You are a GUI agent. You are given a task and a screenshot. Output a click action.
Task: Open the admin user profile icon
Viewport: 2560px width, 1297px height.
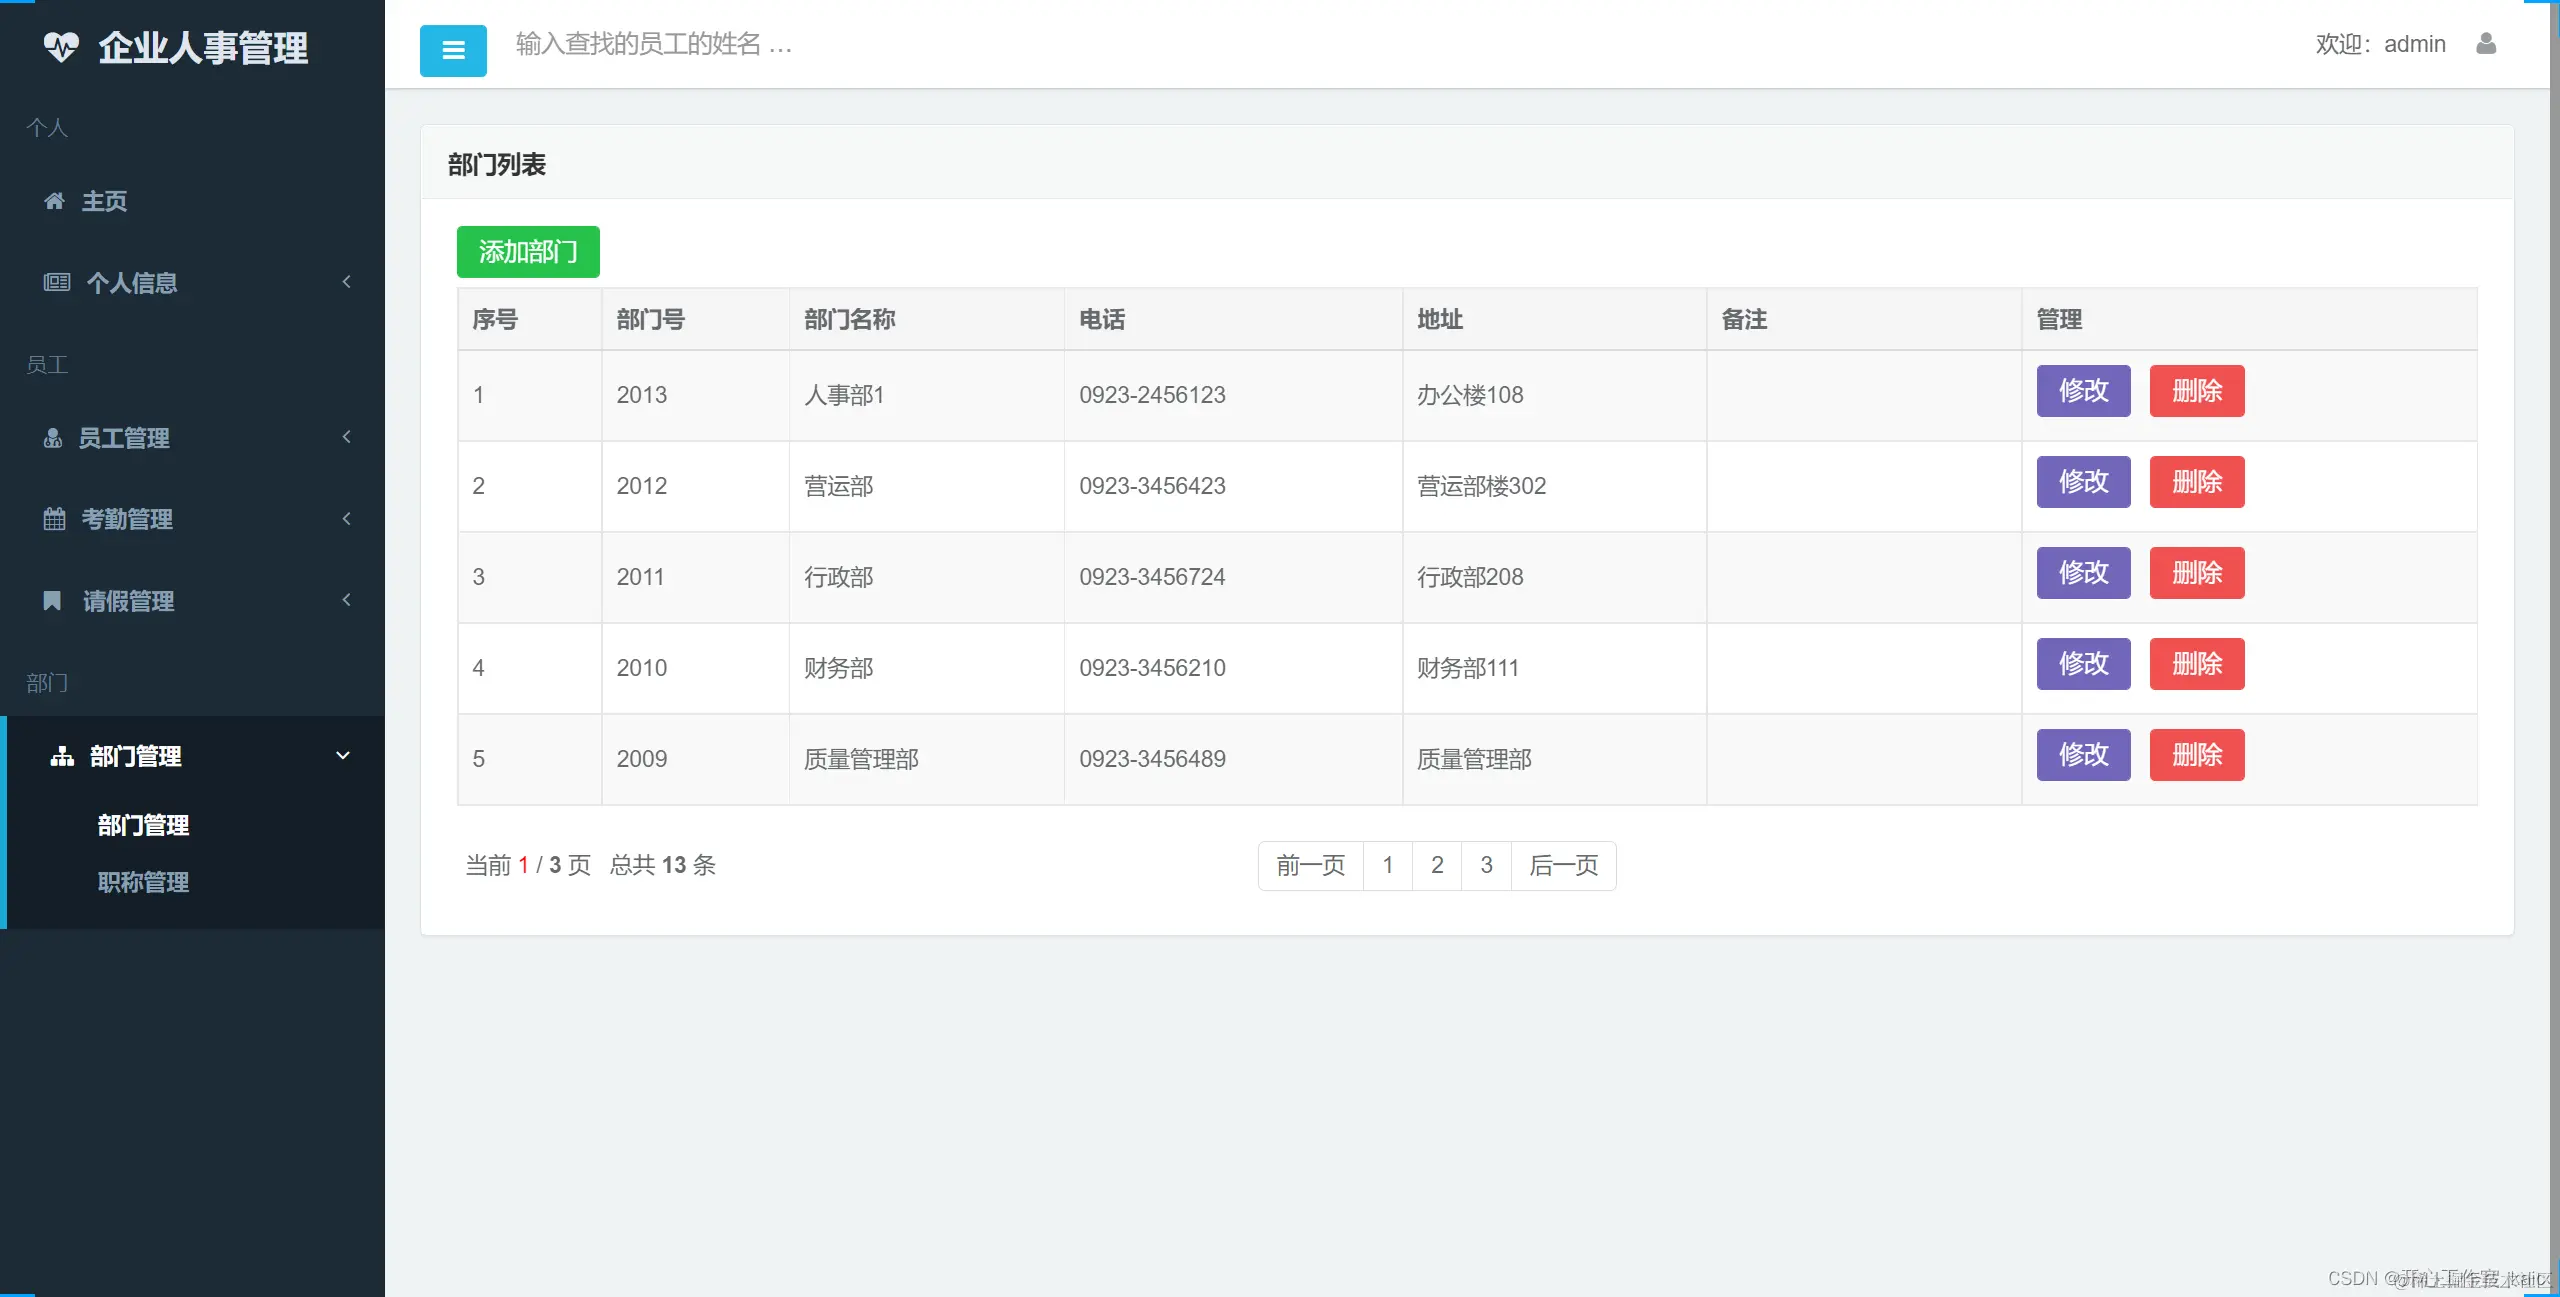tap(2486, 44)
